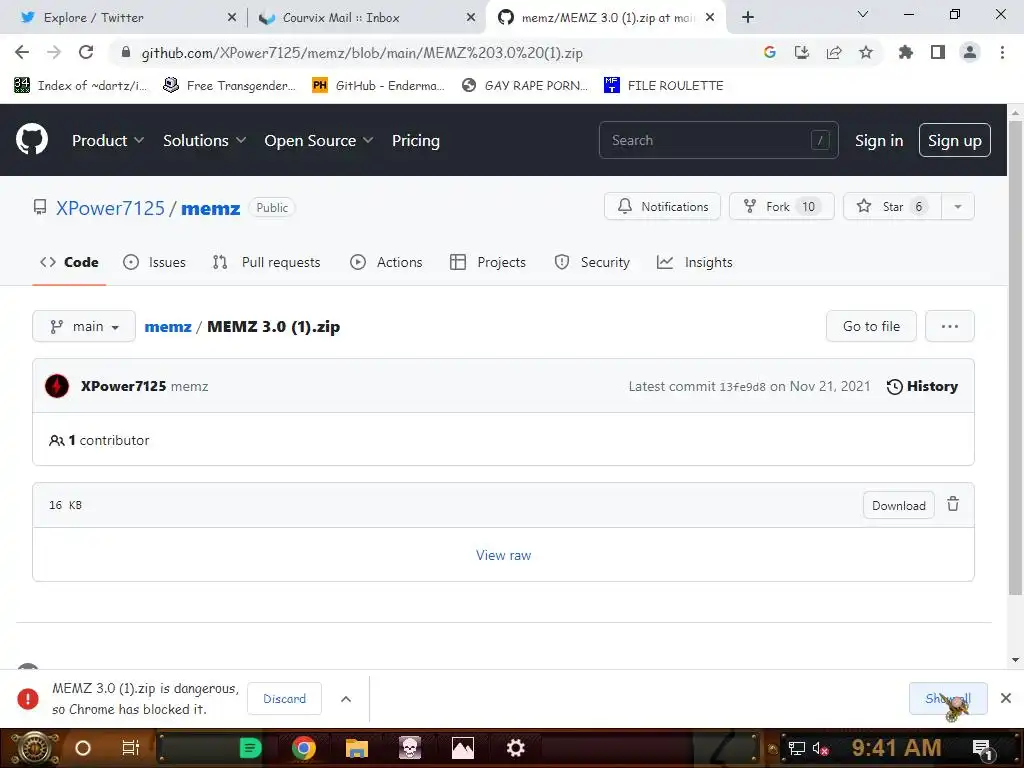The width and height of the screenshot is (1024, 768).
Task: Click the Cortana circle on the taskbar
Action: click(82, 748)
